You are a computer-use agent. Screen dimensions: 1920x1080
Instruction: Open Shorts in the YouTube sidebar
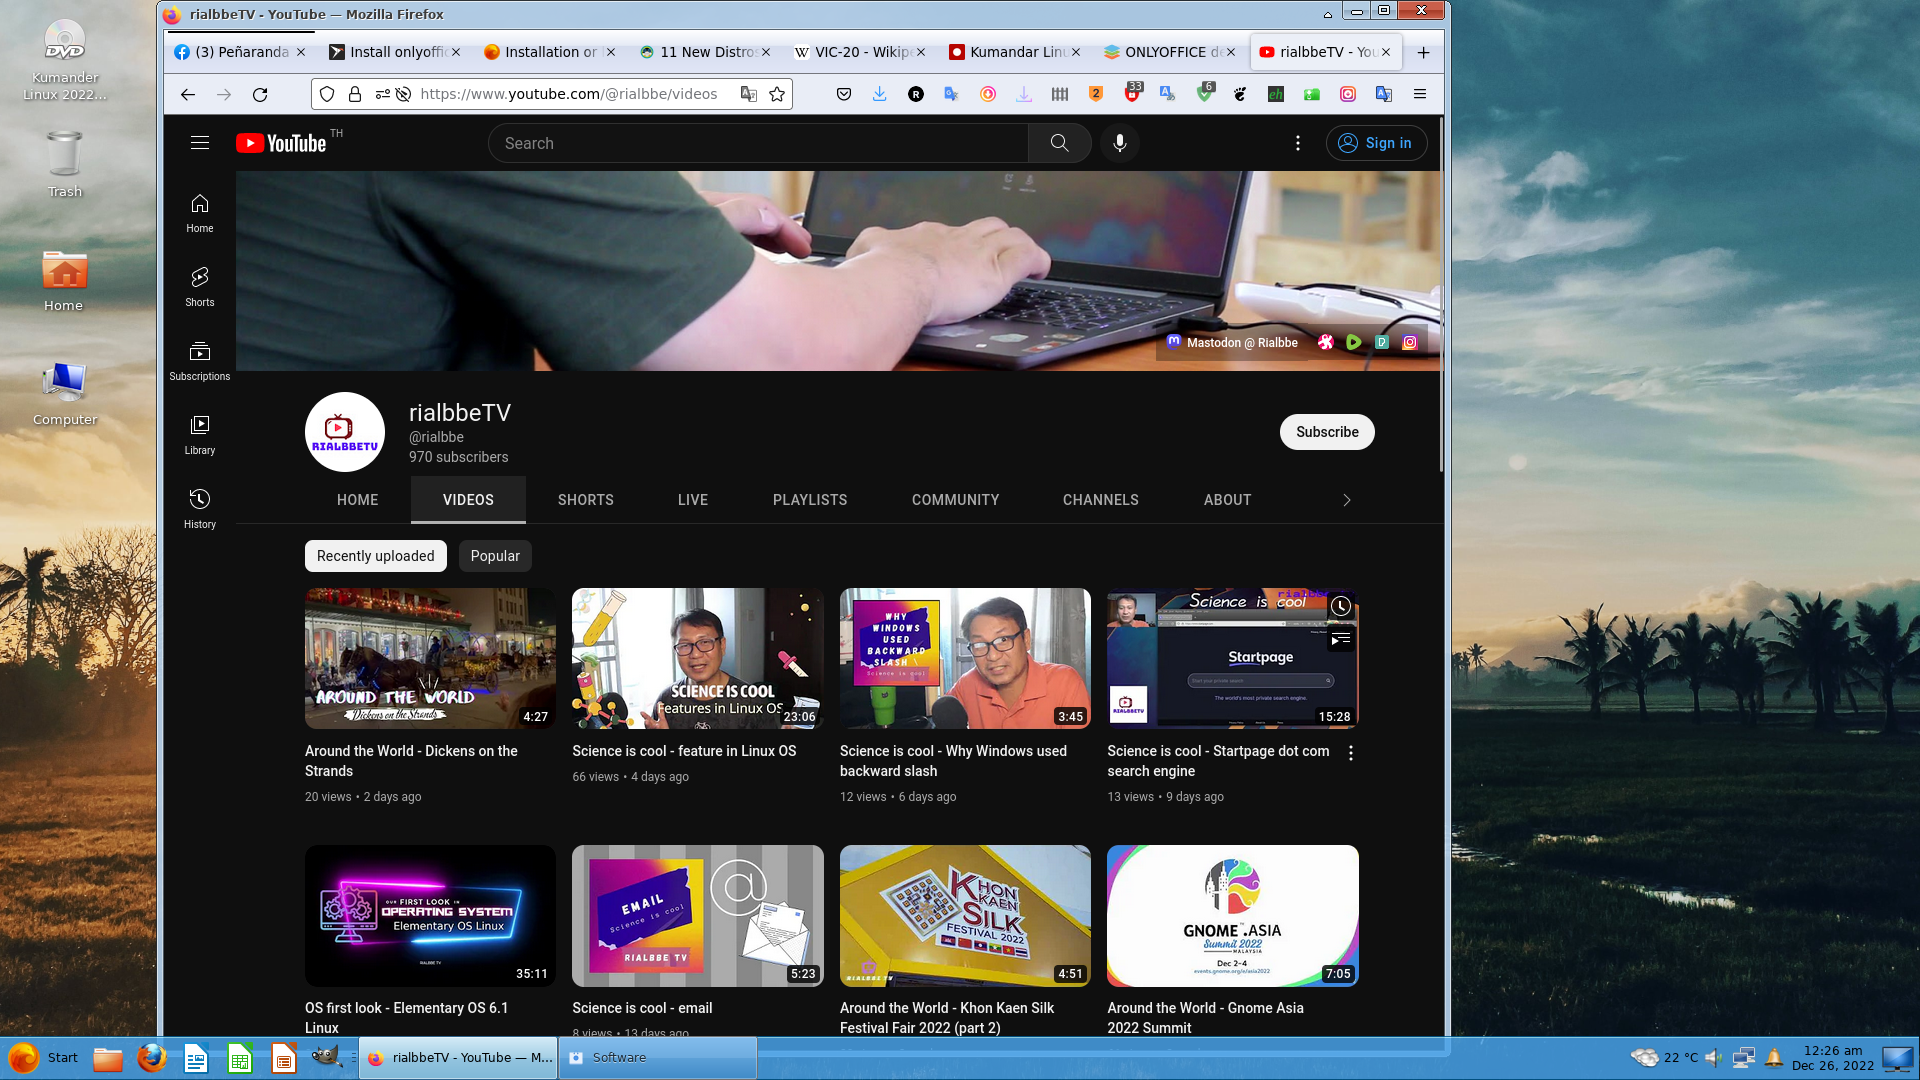coord(200,287)
